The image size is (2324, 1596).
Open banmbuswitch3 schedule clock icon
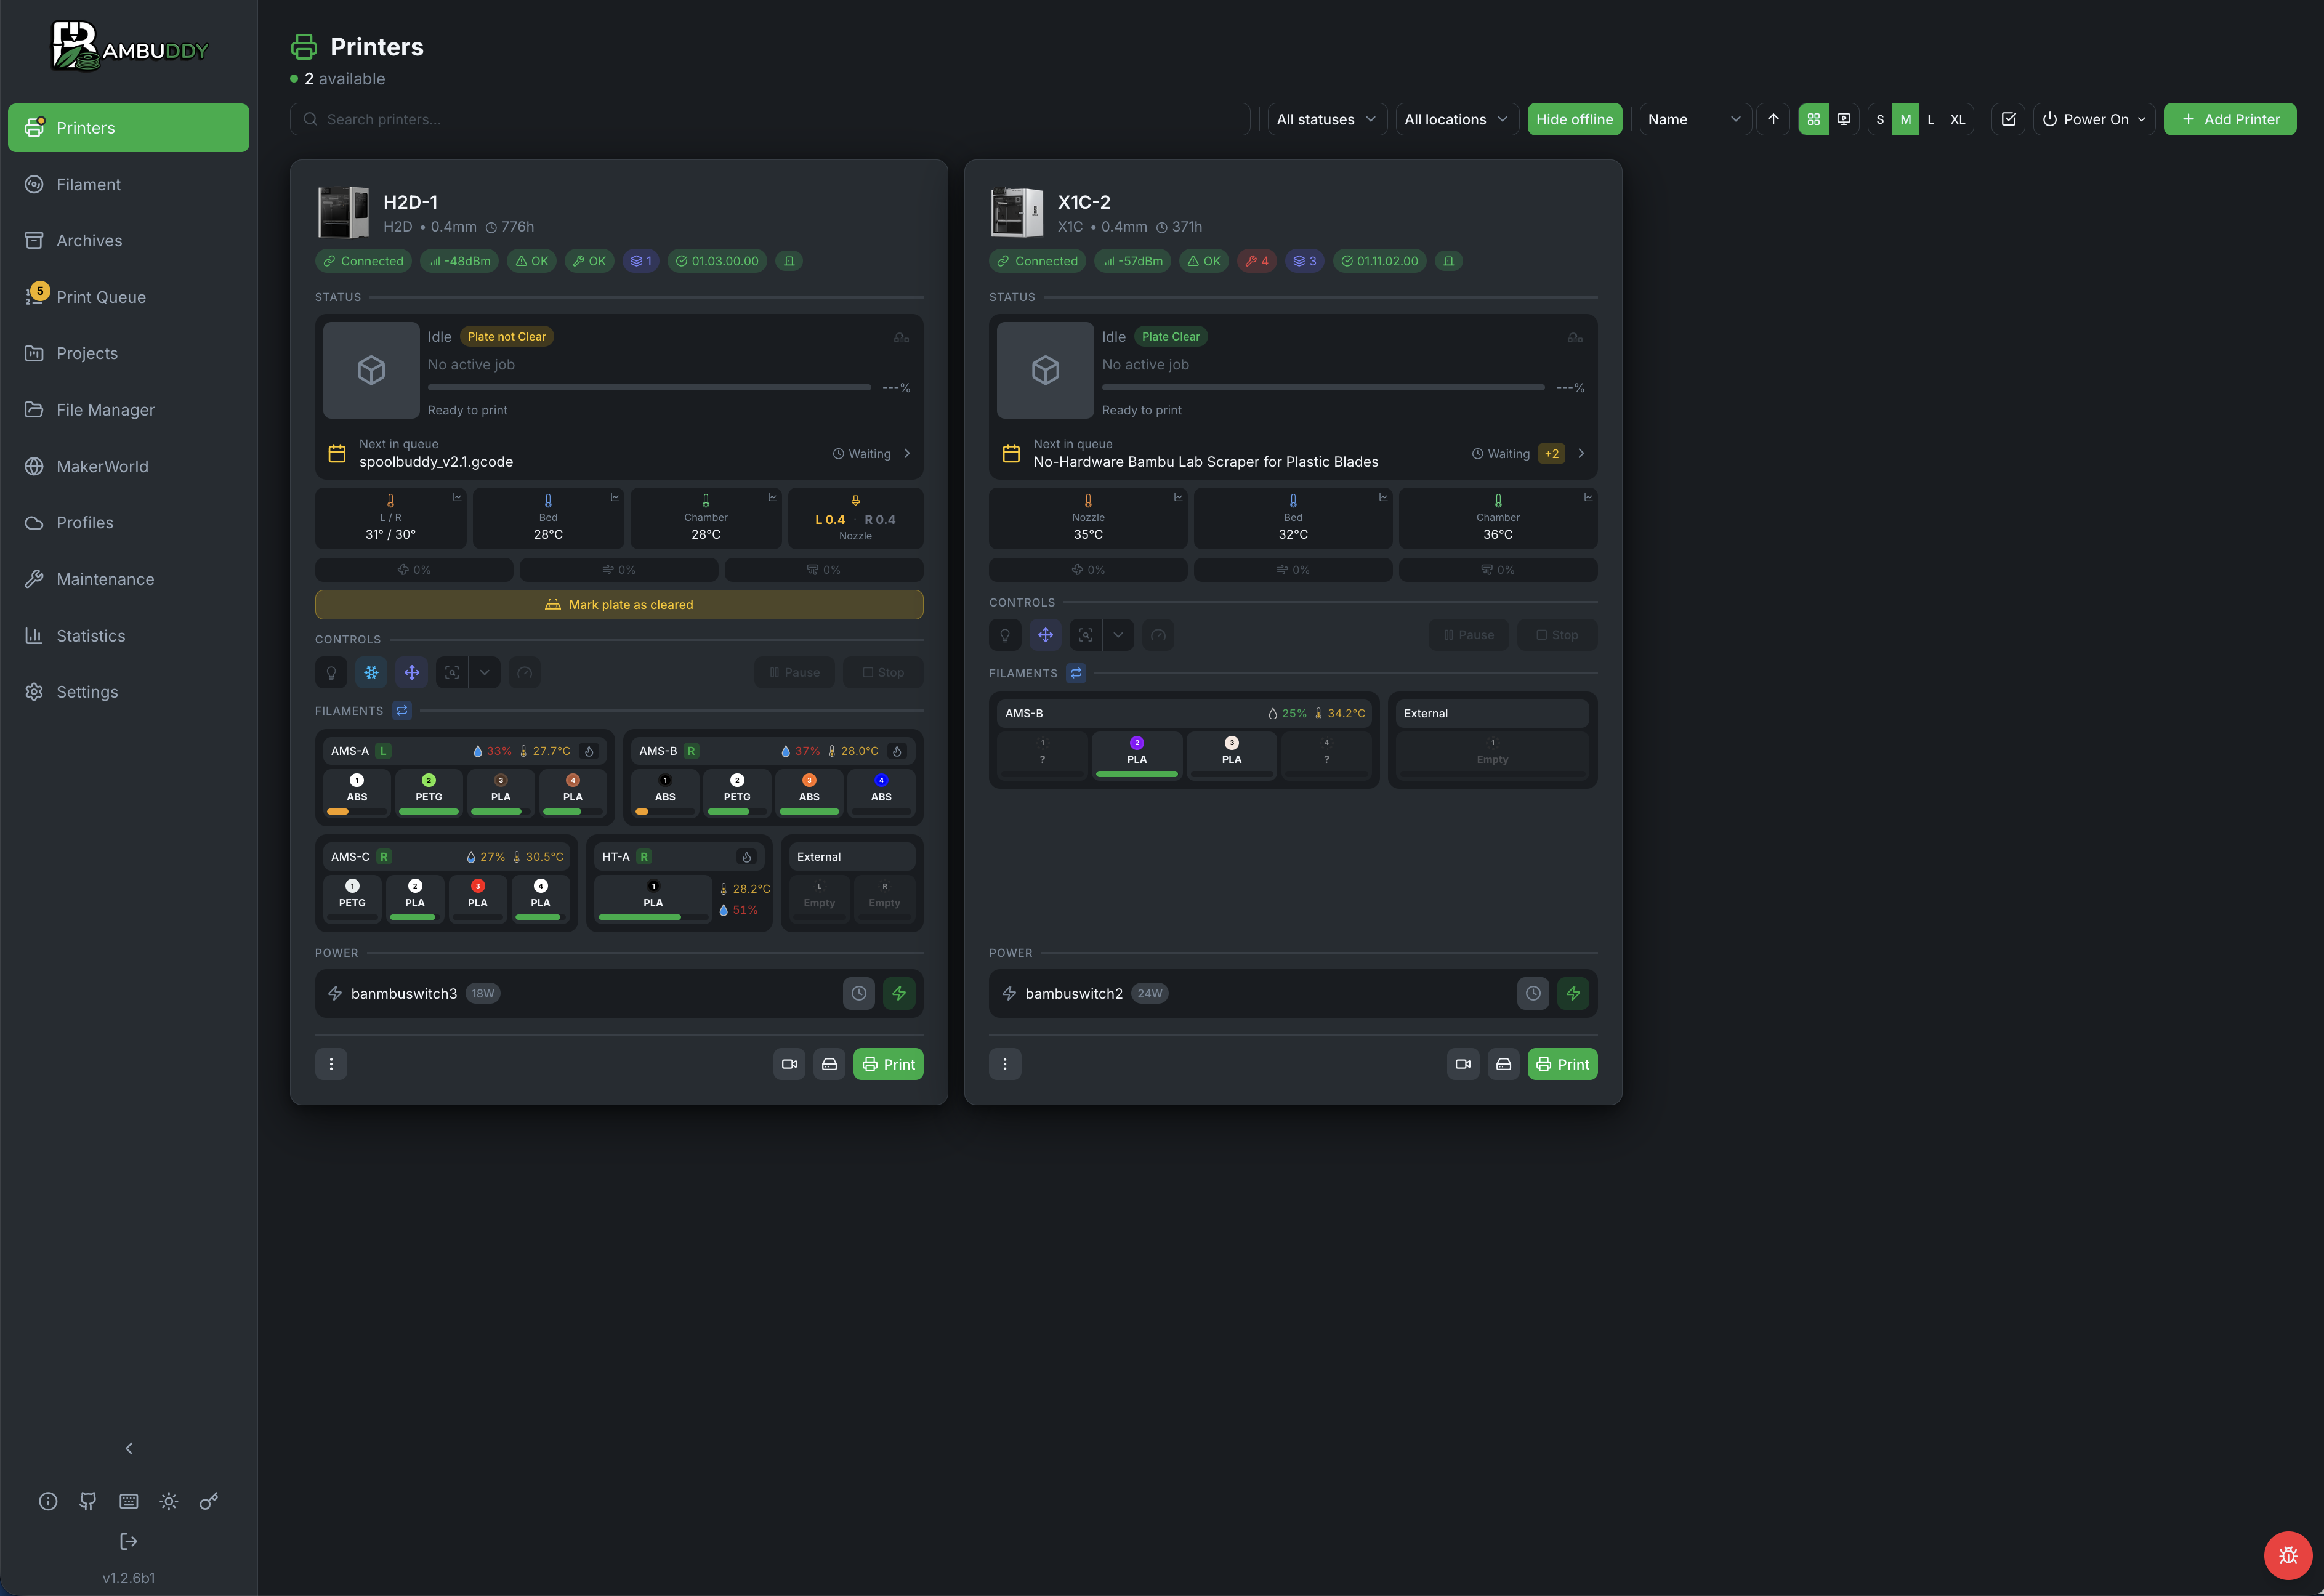[x=859, y=993]
